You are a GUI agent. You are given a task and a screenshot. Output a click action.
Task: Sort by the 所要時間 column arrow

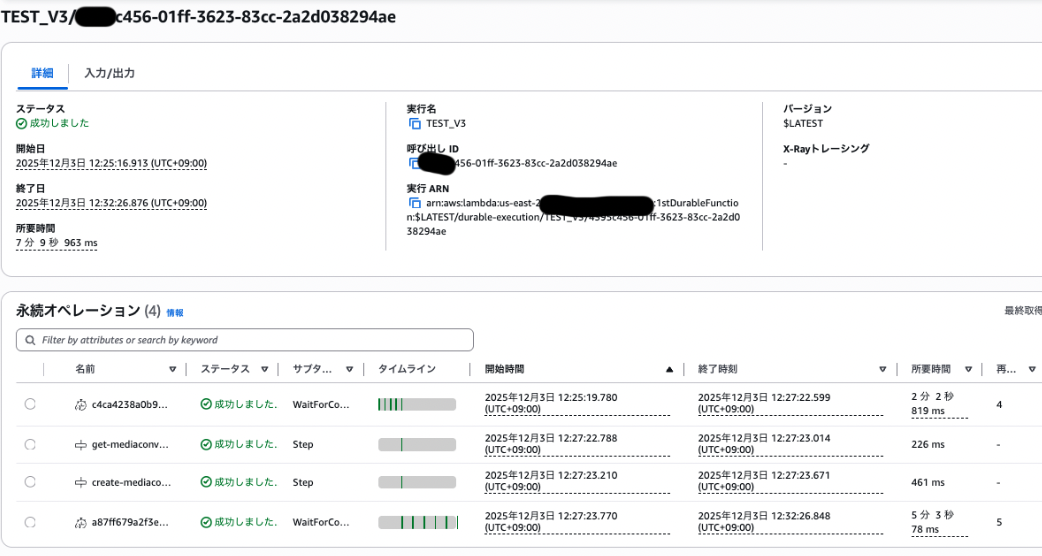click(968, 369)
